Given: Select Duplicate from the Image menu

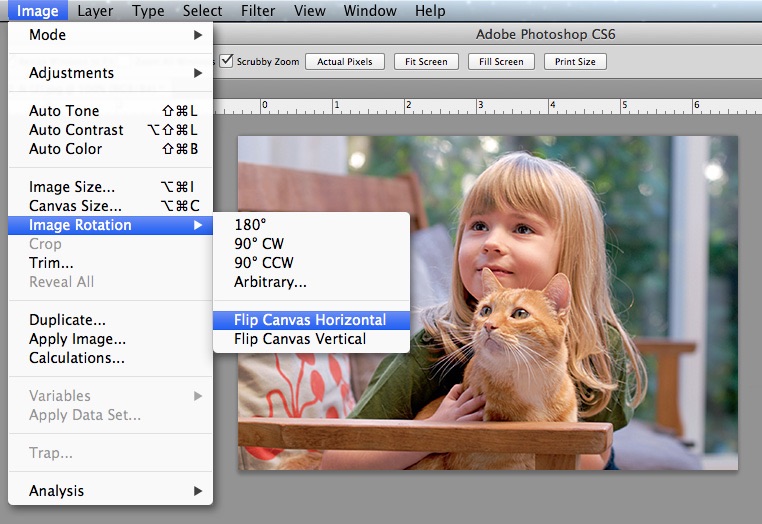Looking at the screenshot, I should click(67, 320).
